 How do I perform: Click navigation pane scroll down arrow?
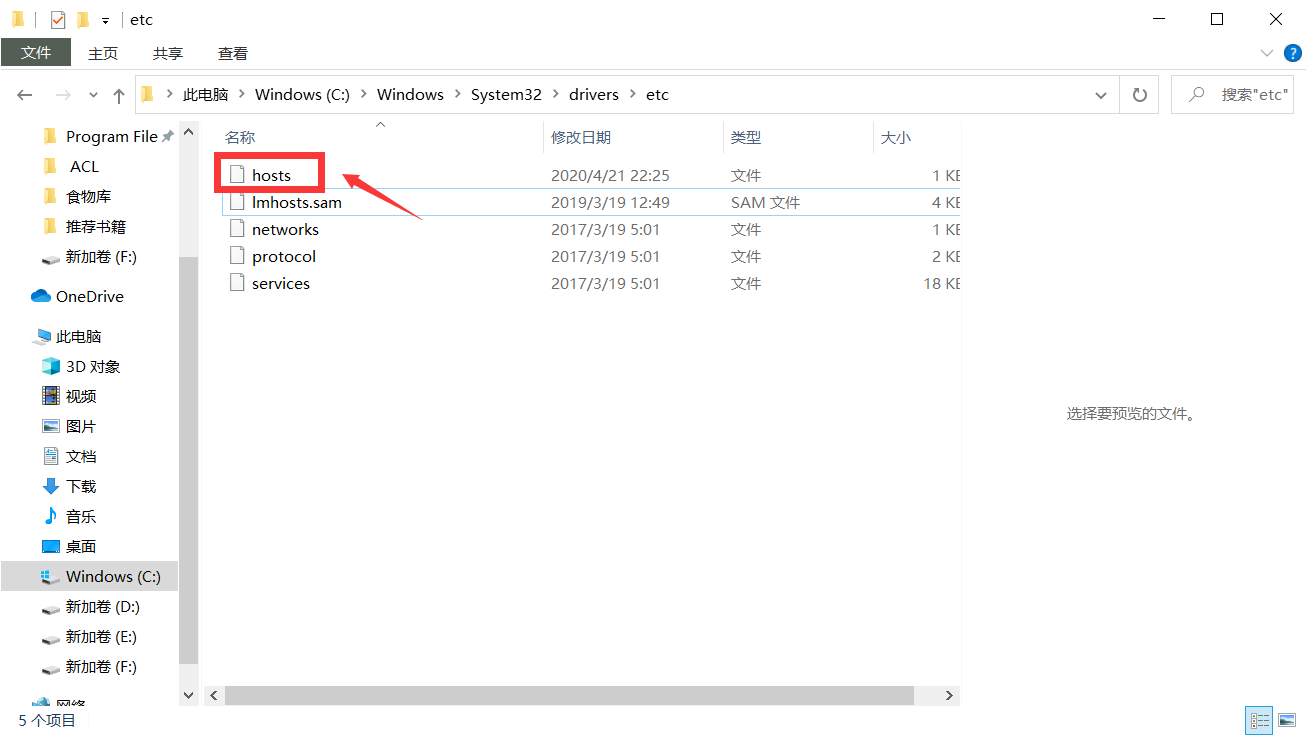189,694
